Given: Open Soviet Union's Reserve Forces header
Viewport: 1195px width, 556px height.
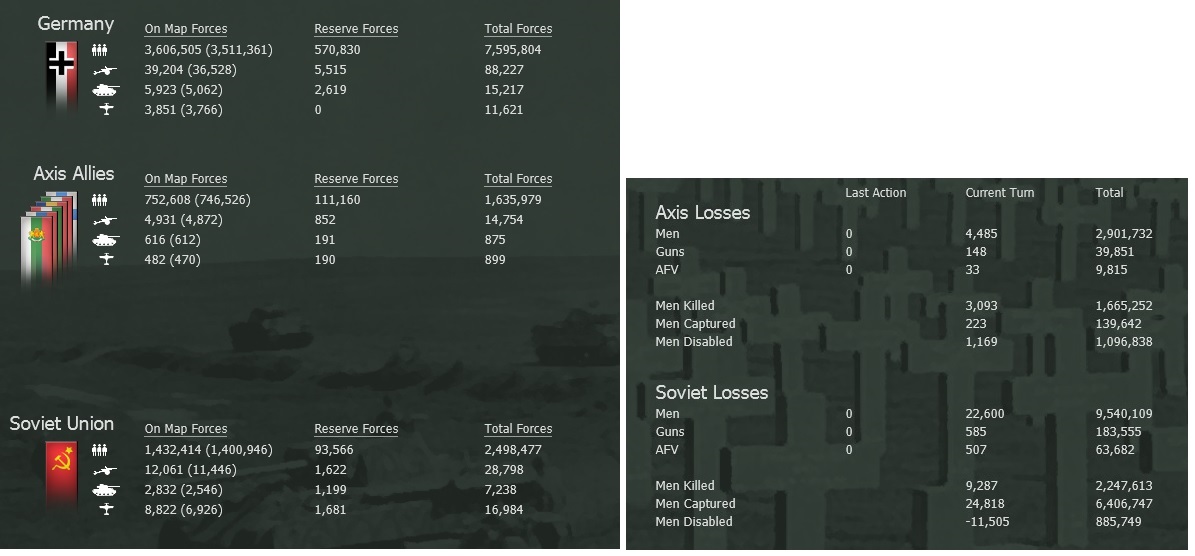Looking at the screenshot, I should click(356, 429).
